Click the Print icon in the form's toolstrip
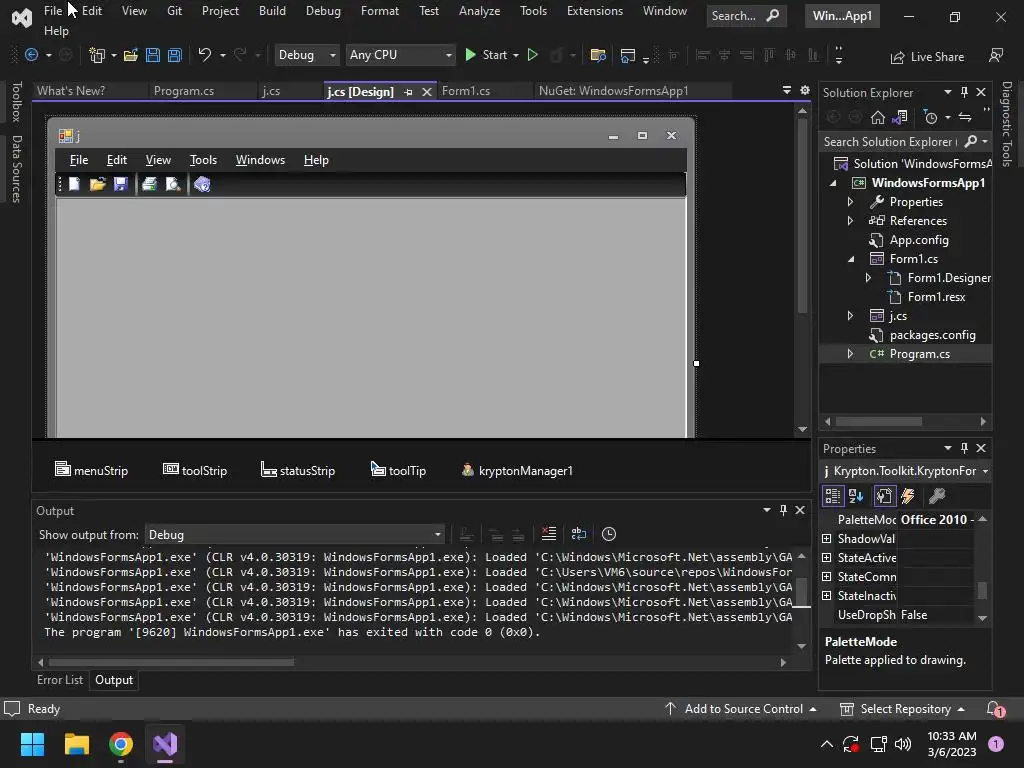The image size is (1024, 768). point(150,185)
